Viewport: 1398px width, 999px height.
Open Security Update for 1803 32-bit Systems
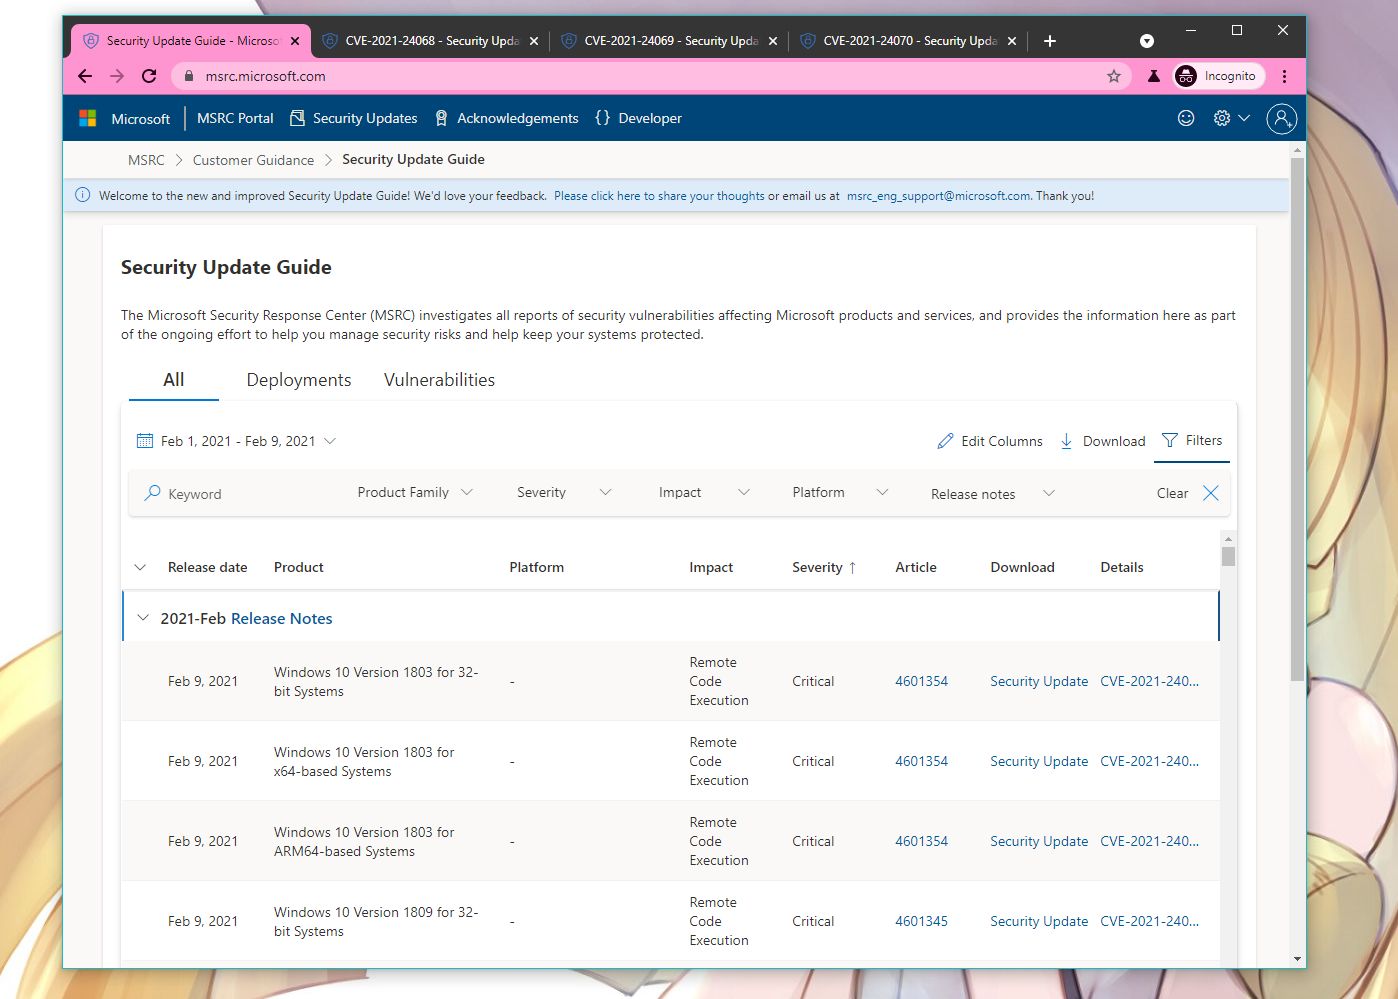click(1039, 681)
